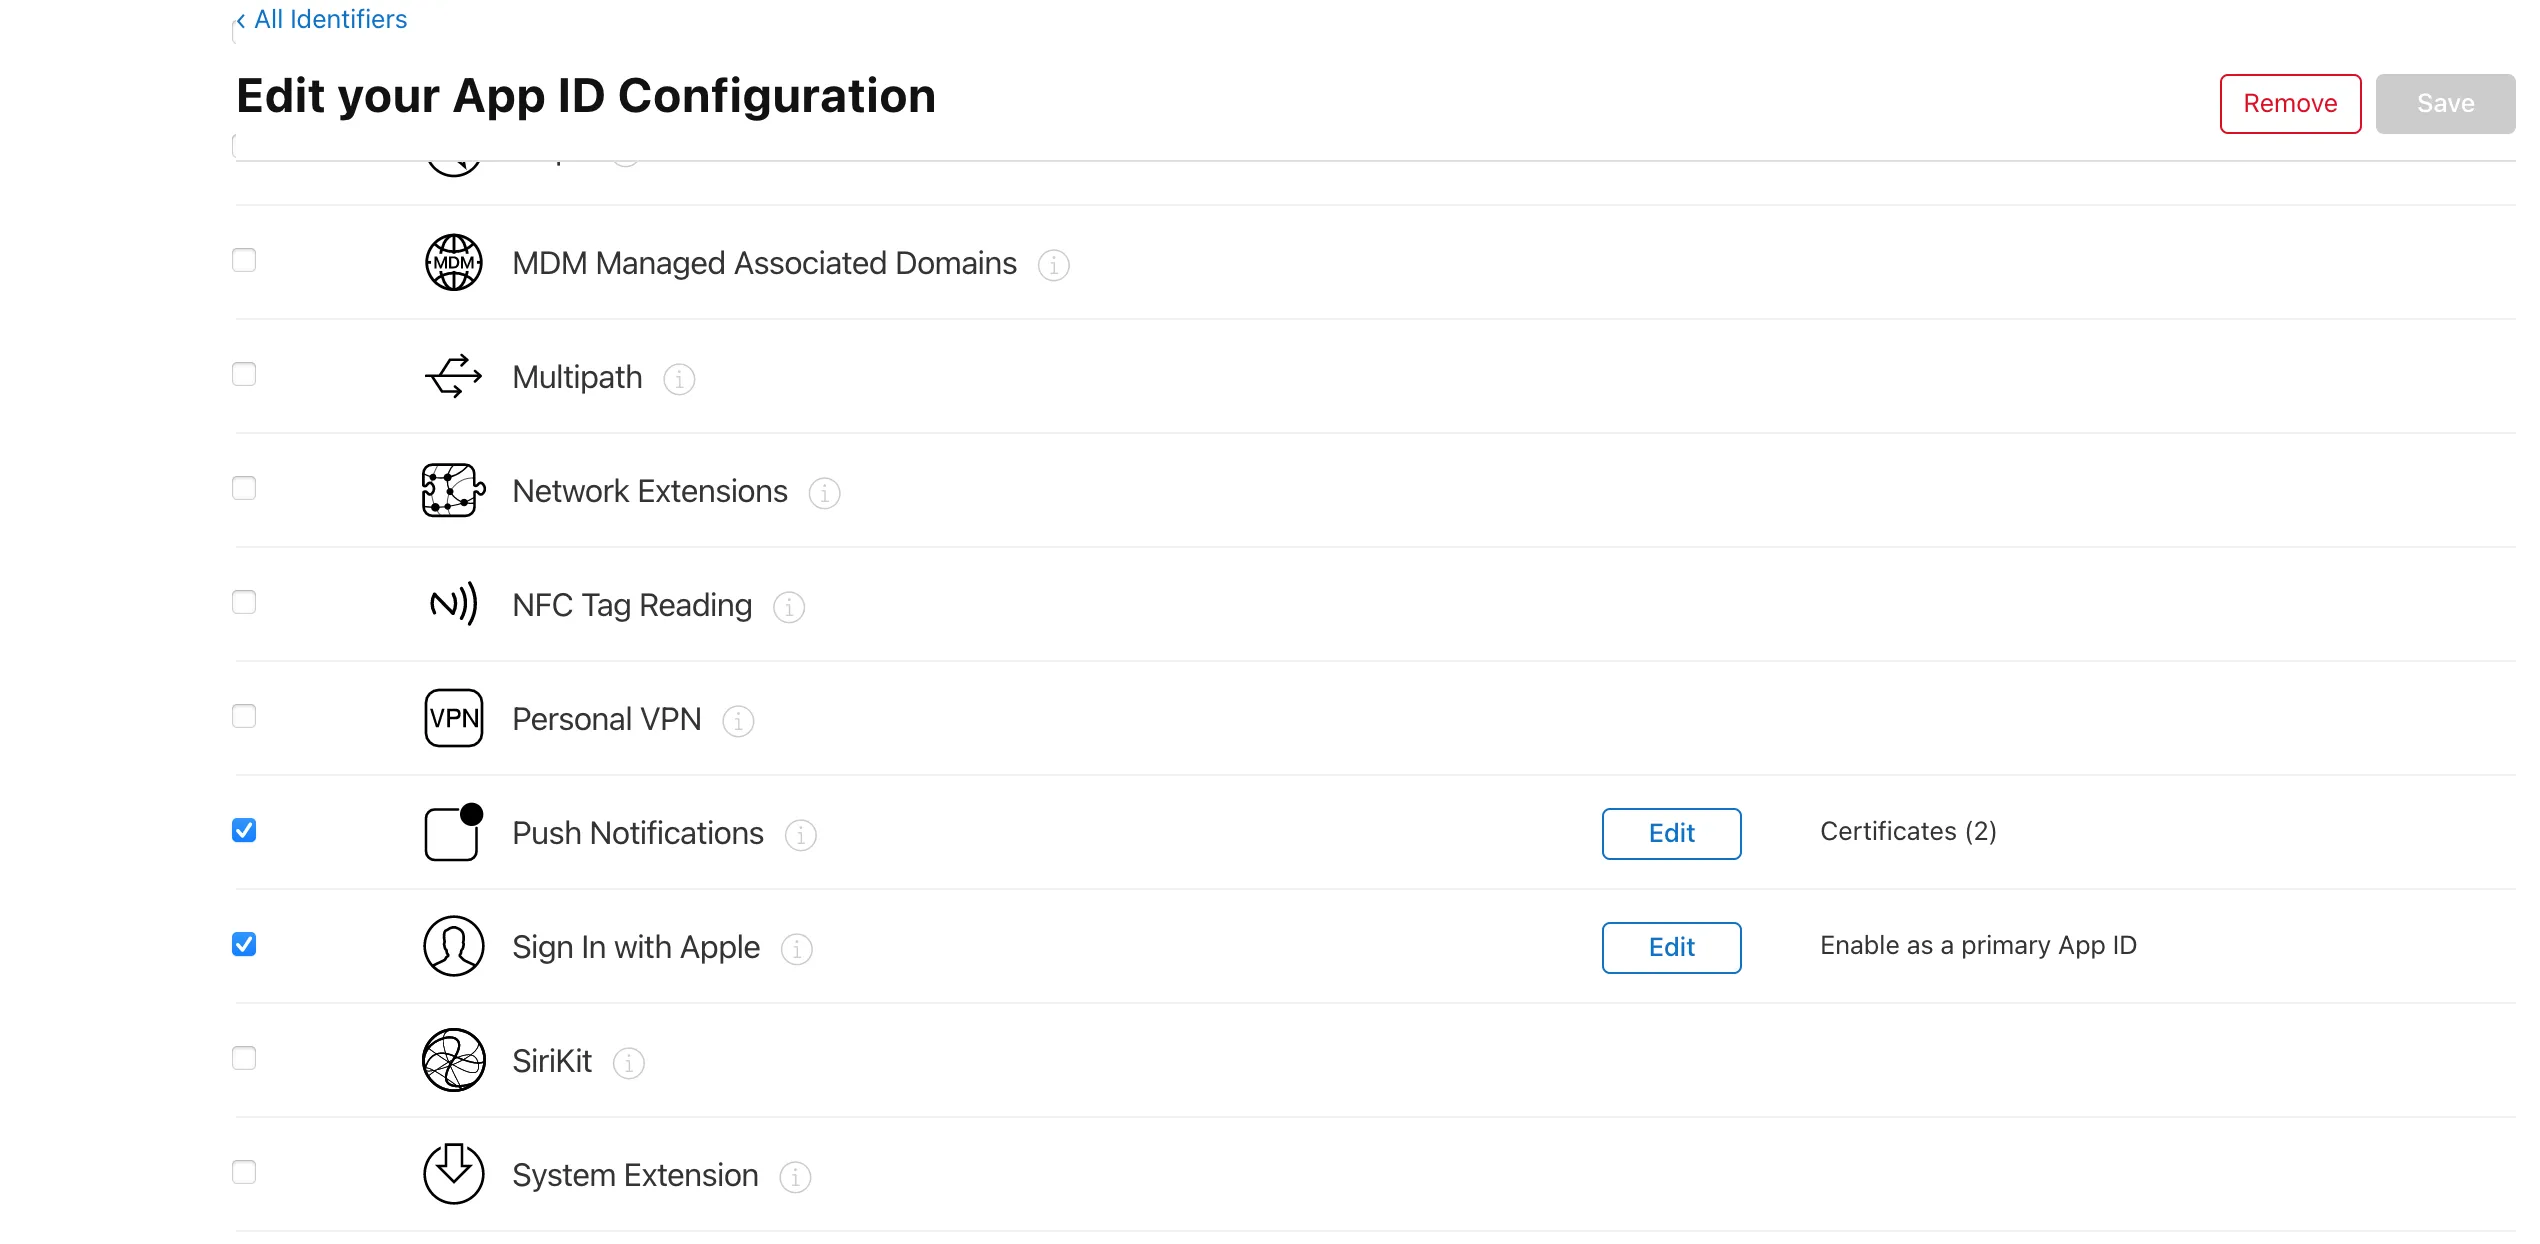Toggle the Sign In with Apple checkbox
This screenshot has width=2540, height=1244.
pyautogui.click(x=246, y=946)
